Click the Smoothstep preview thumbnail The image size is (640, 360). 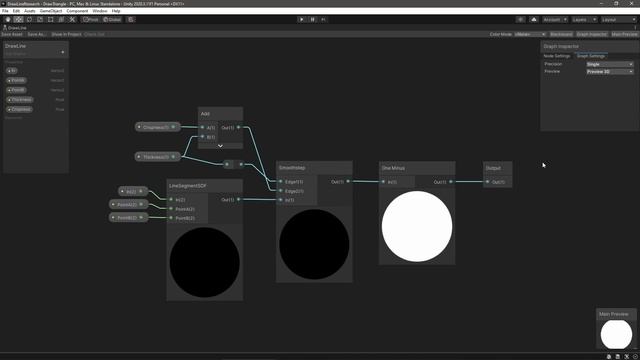[314, 244]
